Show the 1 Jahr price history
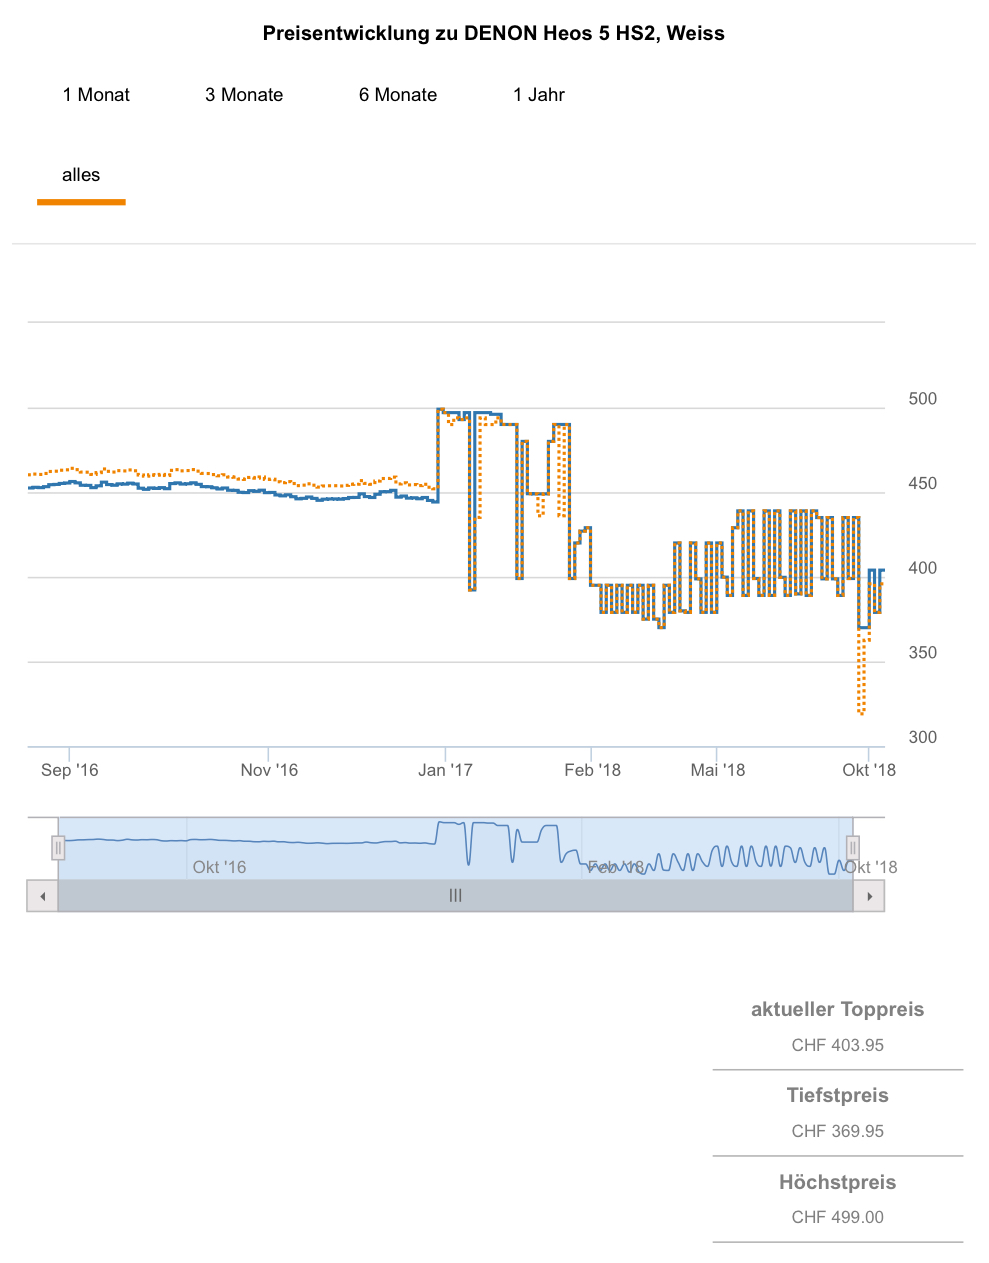Image resolution: width=989 pixels, height=1263 pixels. click(x=539, y=95)
